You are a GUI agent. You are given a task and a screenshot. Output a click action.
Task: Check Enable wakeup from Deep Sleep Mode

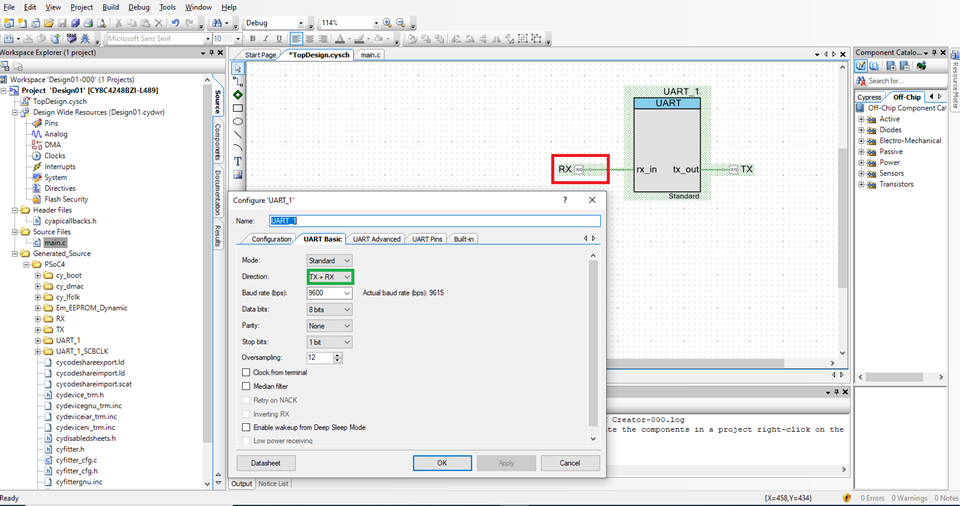(x=246, y=427)
